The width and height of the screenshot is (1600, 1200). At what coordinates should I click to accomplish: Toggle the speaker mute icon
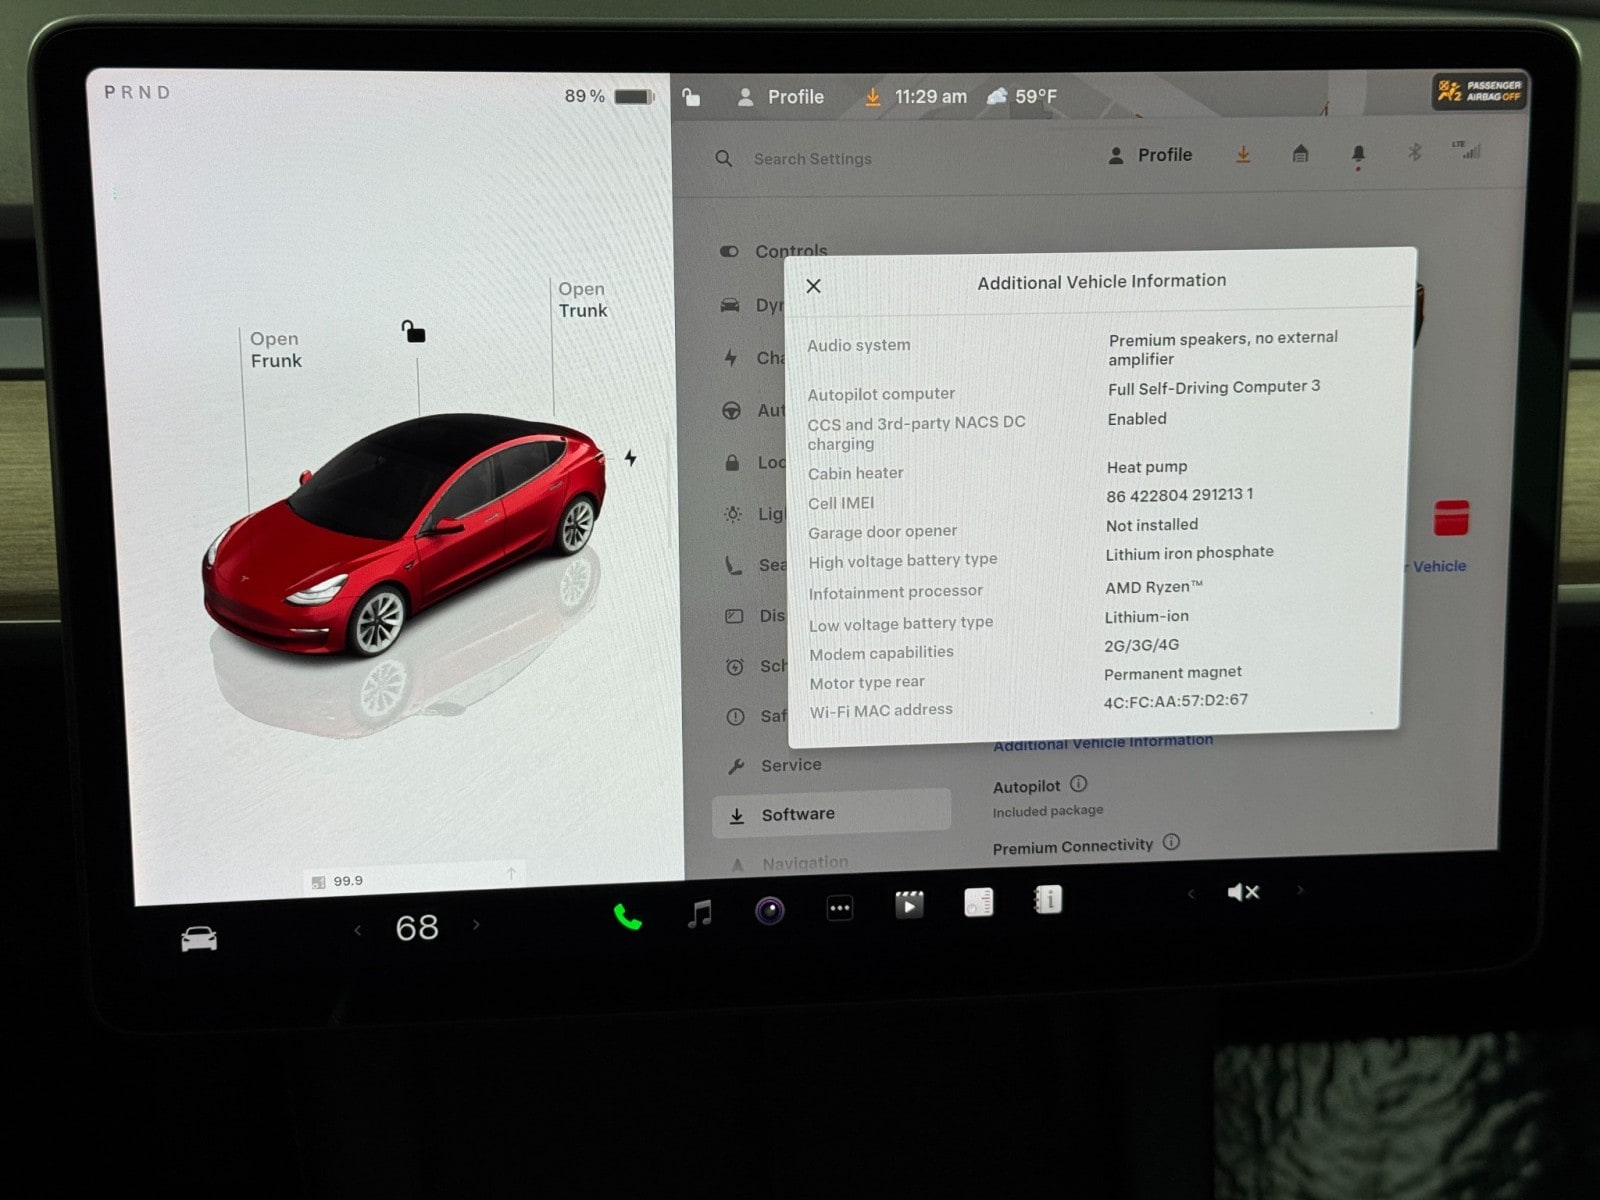tap(1242, 892)
